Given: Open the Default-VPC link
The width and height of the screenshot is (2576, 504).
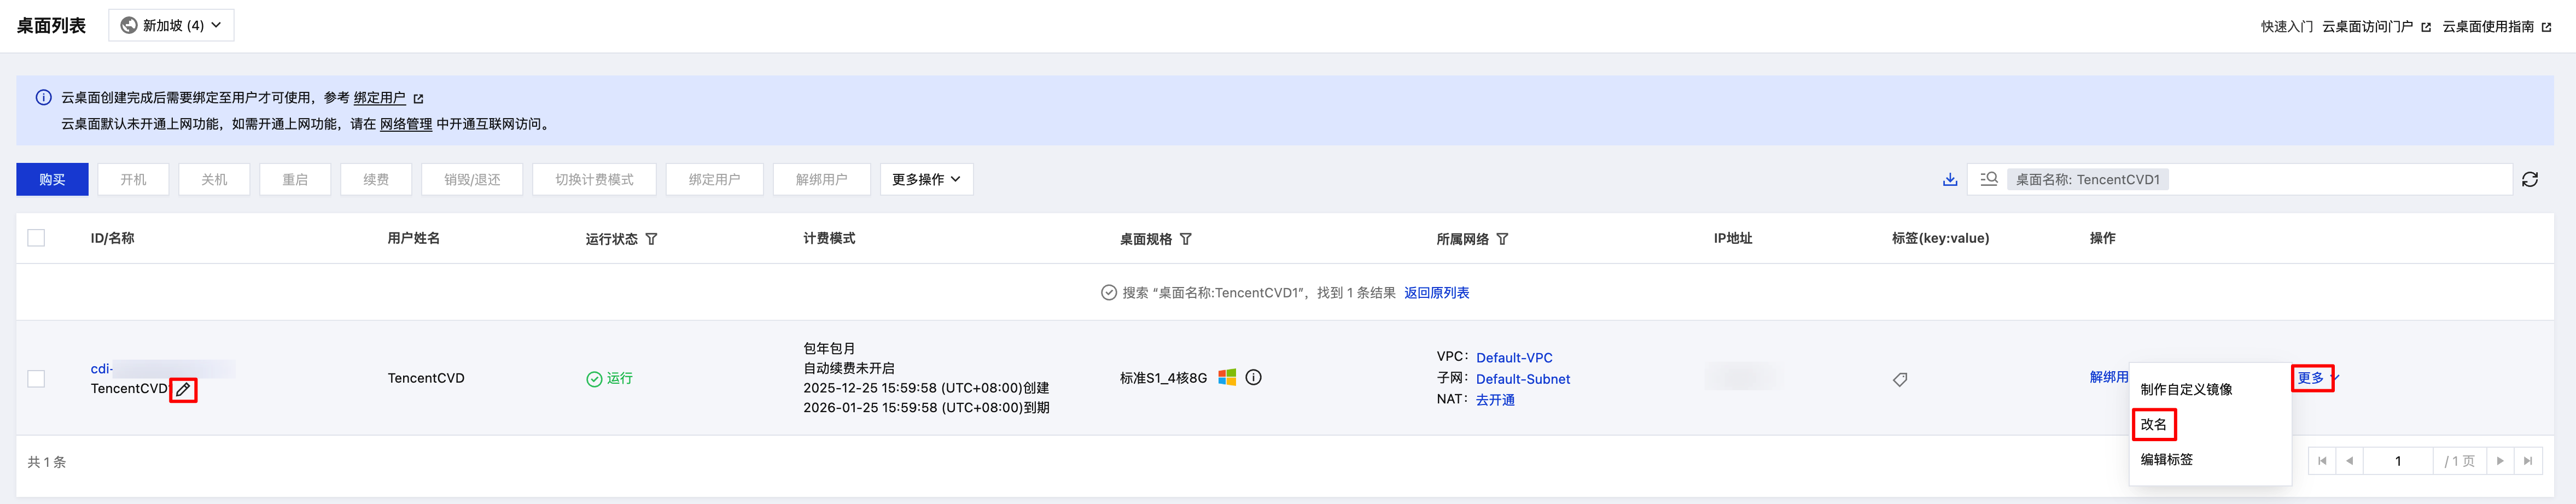Looking at the screenshot, I should pos(1514,358).
